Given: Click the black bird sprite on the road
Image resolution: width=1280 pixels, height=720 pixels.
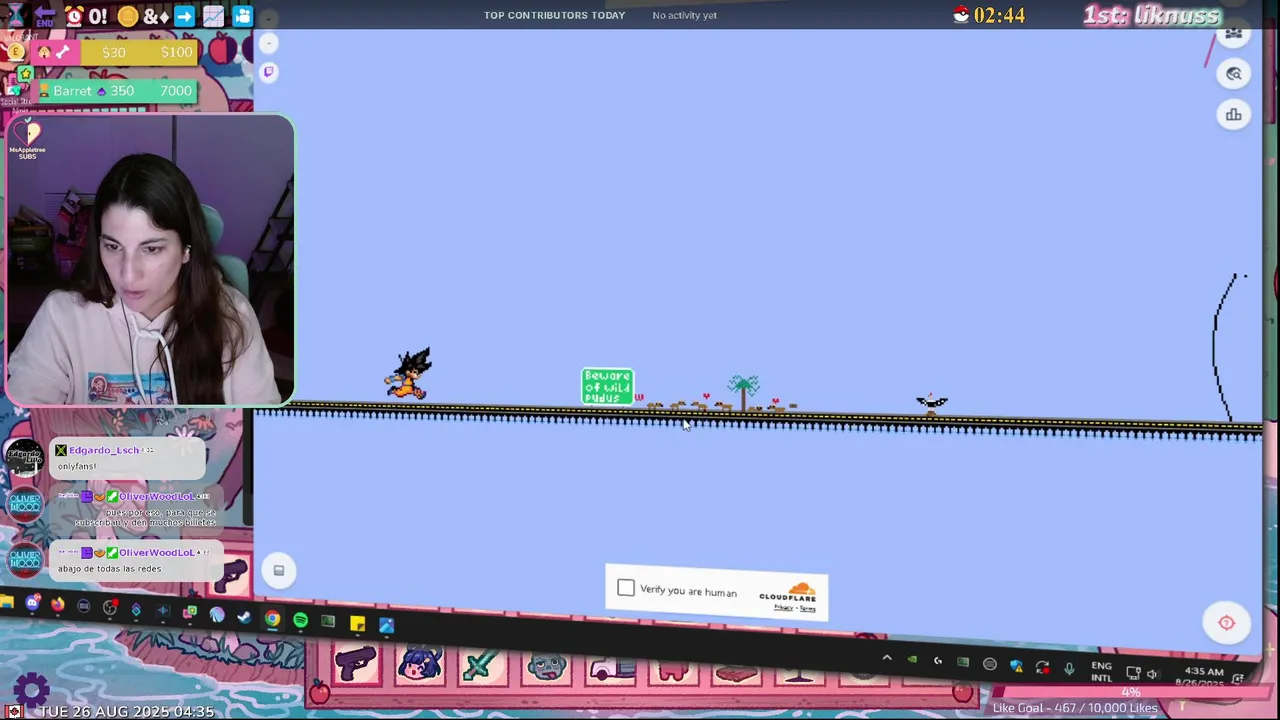Looking at the screenshot, I should pos(932,402).
